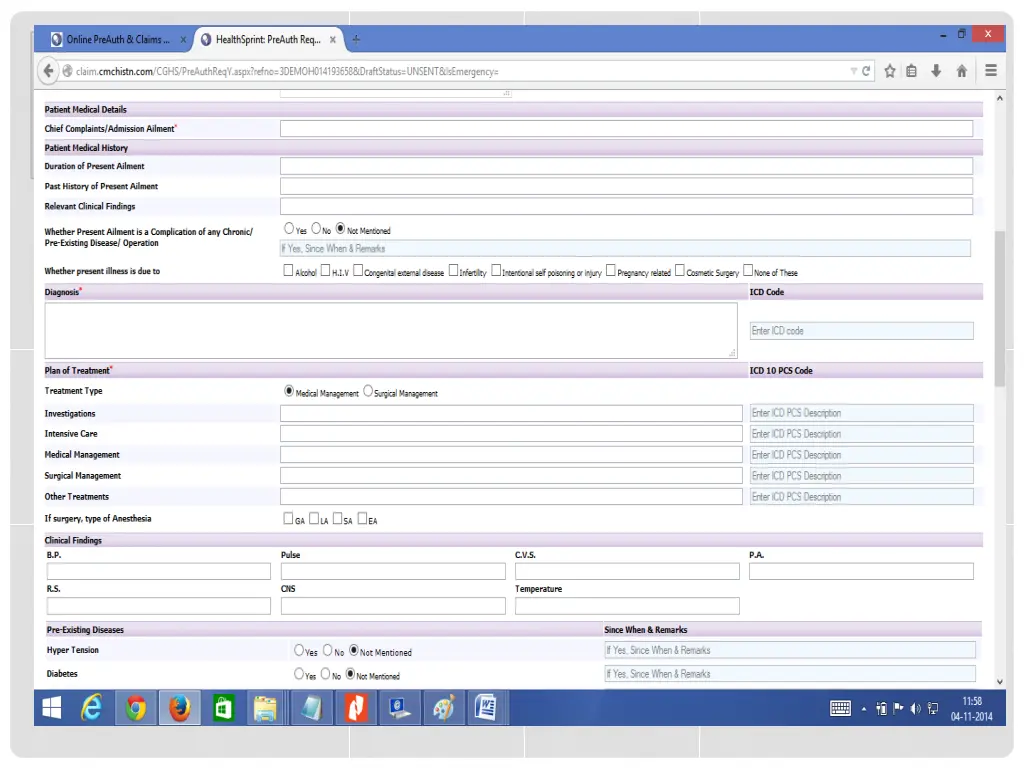The image size is (1024, 768).
Task: Open the orange PDF app taskbar icon
Action: tap(356, 708)
